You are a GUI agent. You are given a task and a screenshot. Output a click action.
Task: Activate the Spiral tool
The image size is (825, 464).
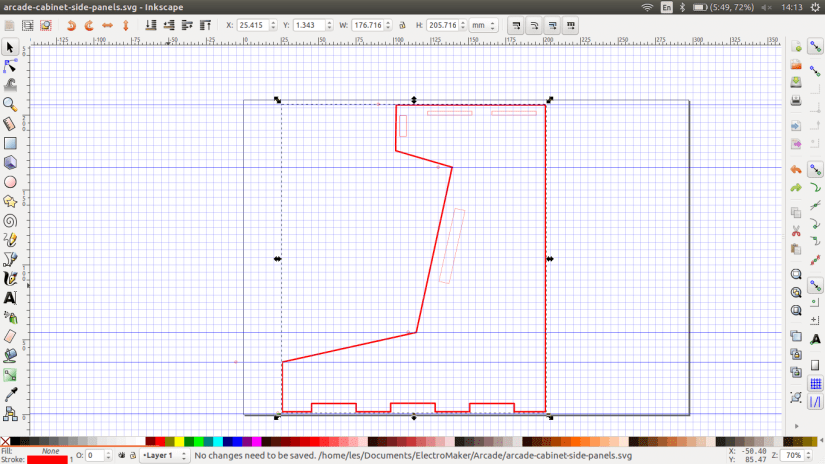tap(10, 220)
